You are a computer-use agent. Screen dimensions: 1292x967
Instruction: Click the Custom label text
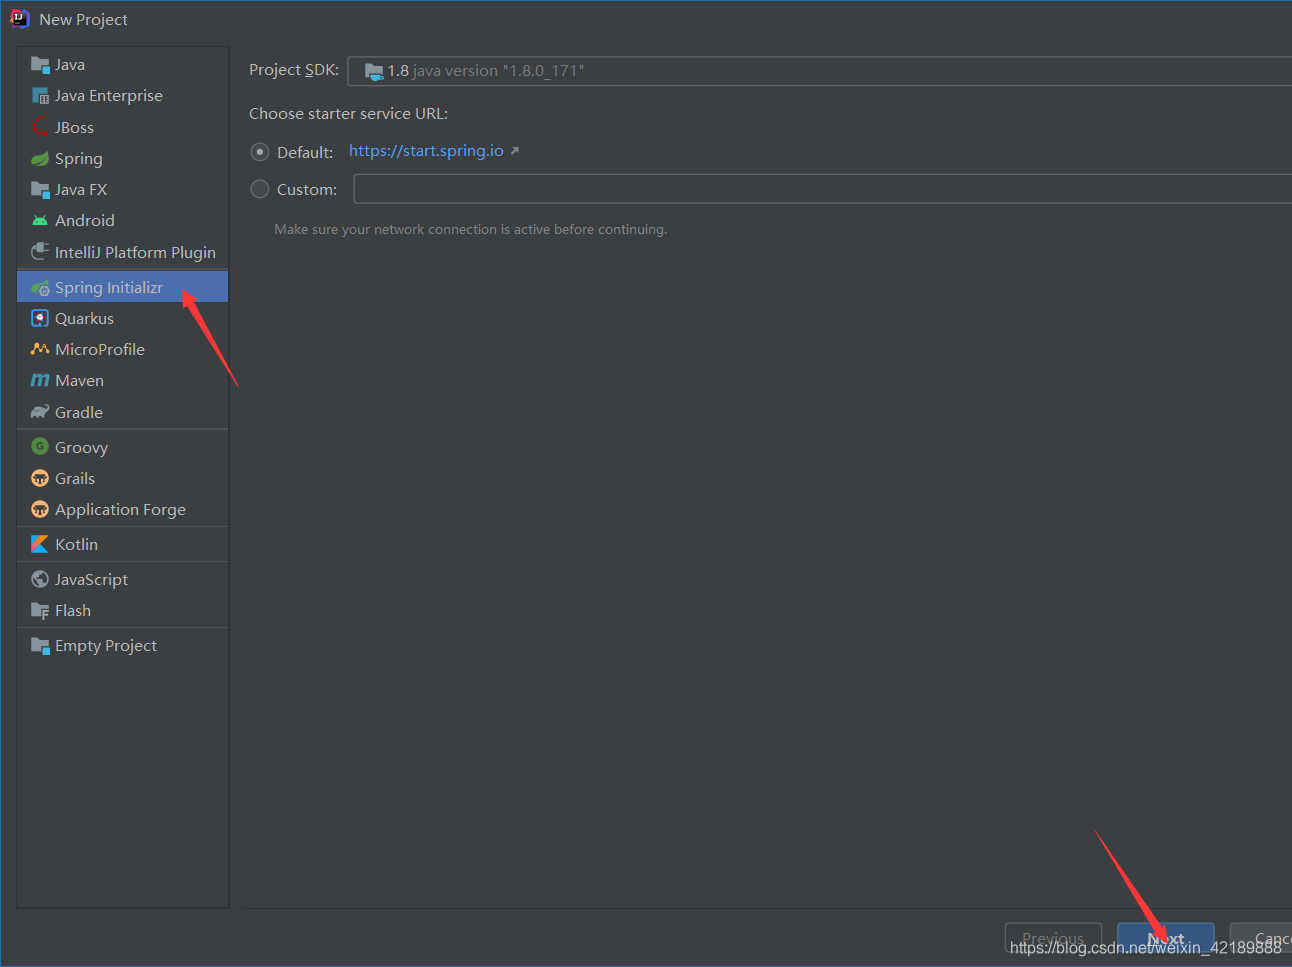click(x=307, y=189)
